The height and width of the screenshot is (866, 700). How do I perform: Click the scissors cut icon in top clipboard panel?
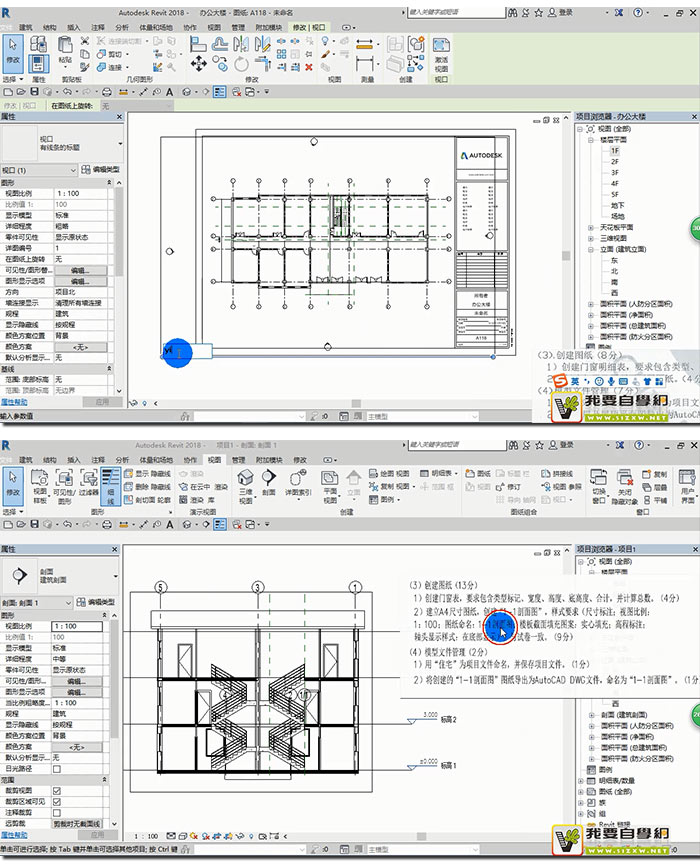pyautogui.click(x=85, y=41)
